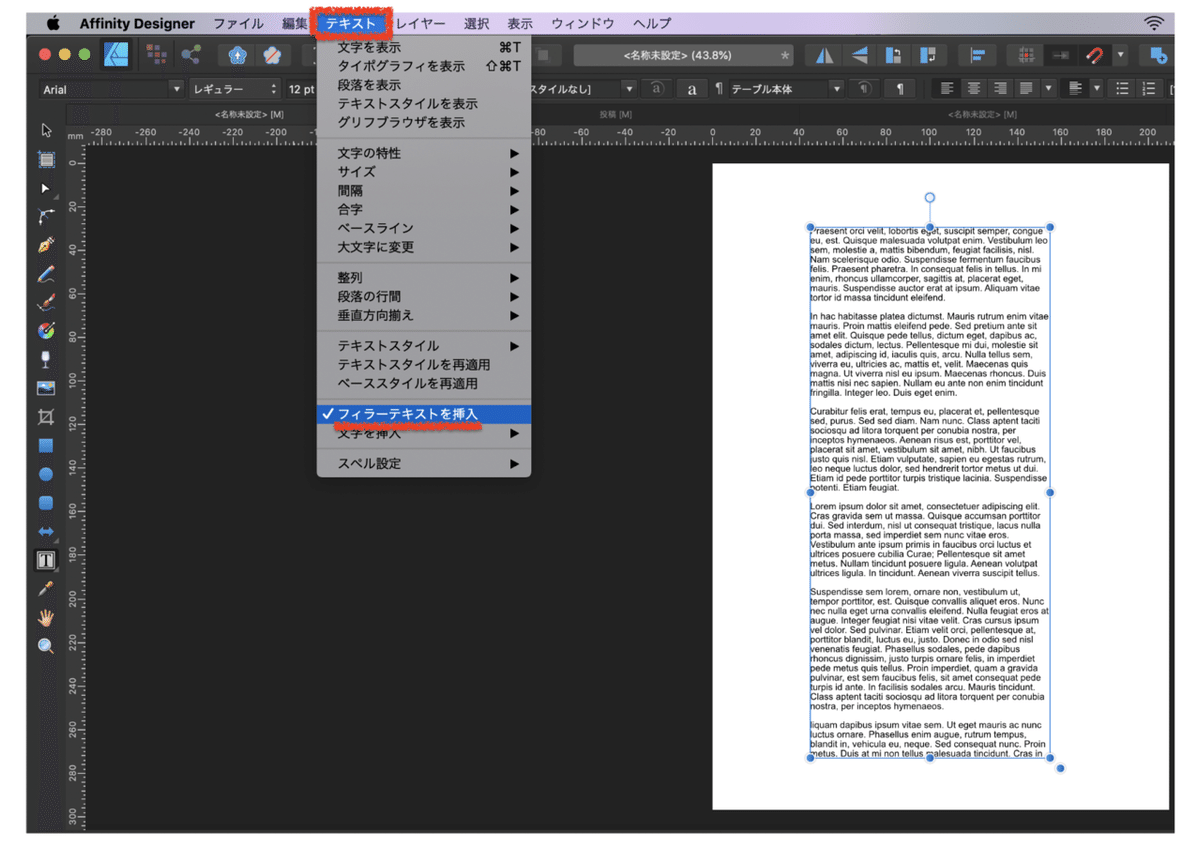Select the Frame Text tool
1200x846 pixels.
click(x=46, y=561)
